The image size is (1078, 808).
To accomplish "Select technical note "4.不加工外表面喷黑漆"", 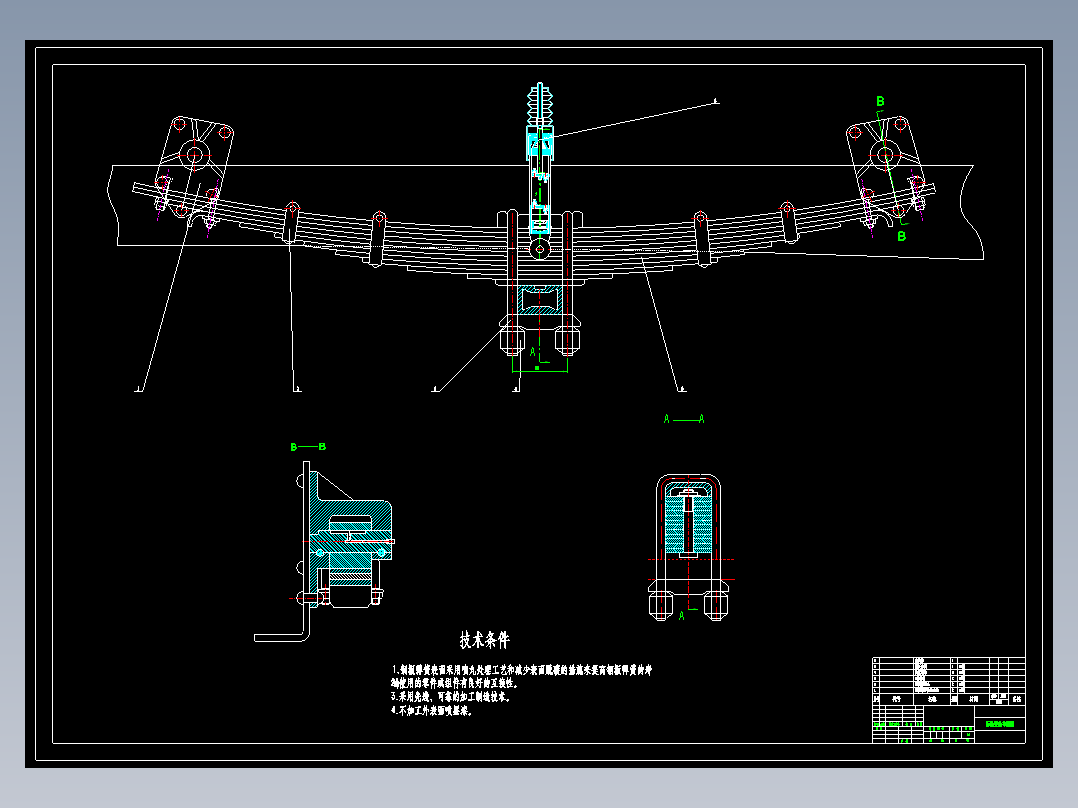I will click(x=432, y=711).
